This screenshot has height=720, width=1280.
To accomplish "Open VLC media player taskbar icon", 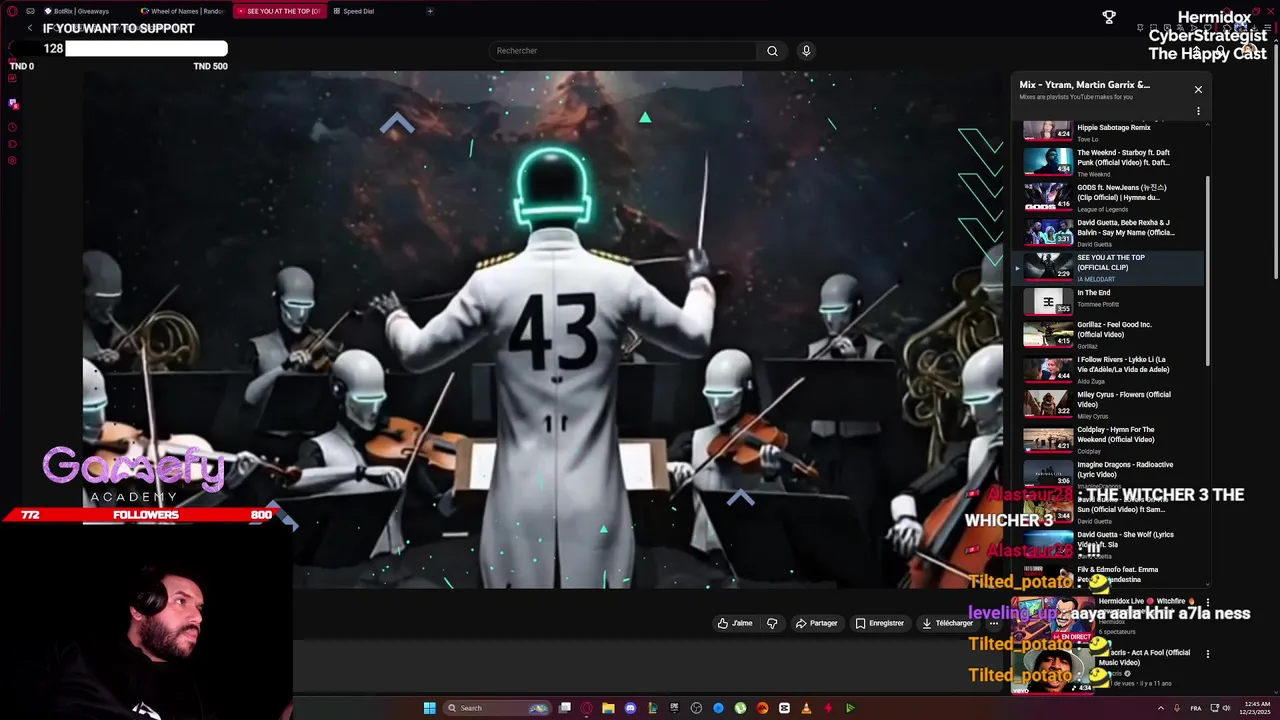I will pos(806,708).
